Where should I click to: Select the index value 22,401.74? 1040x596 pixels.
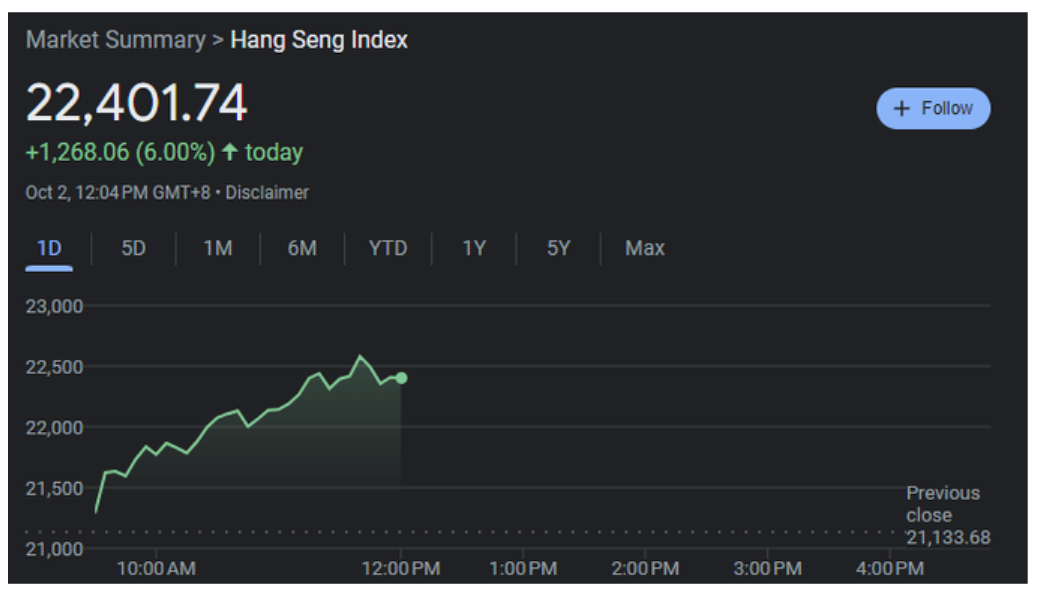point(137,103)
